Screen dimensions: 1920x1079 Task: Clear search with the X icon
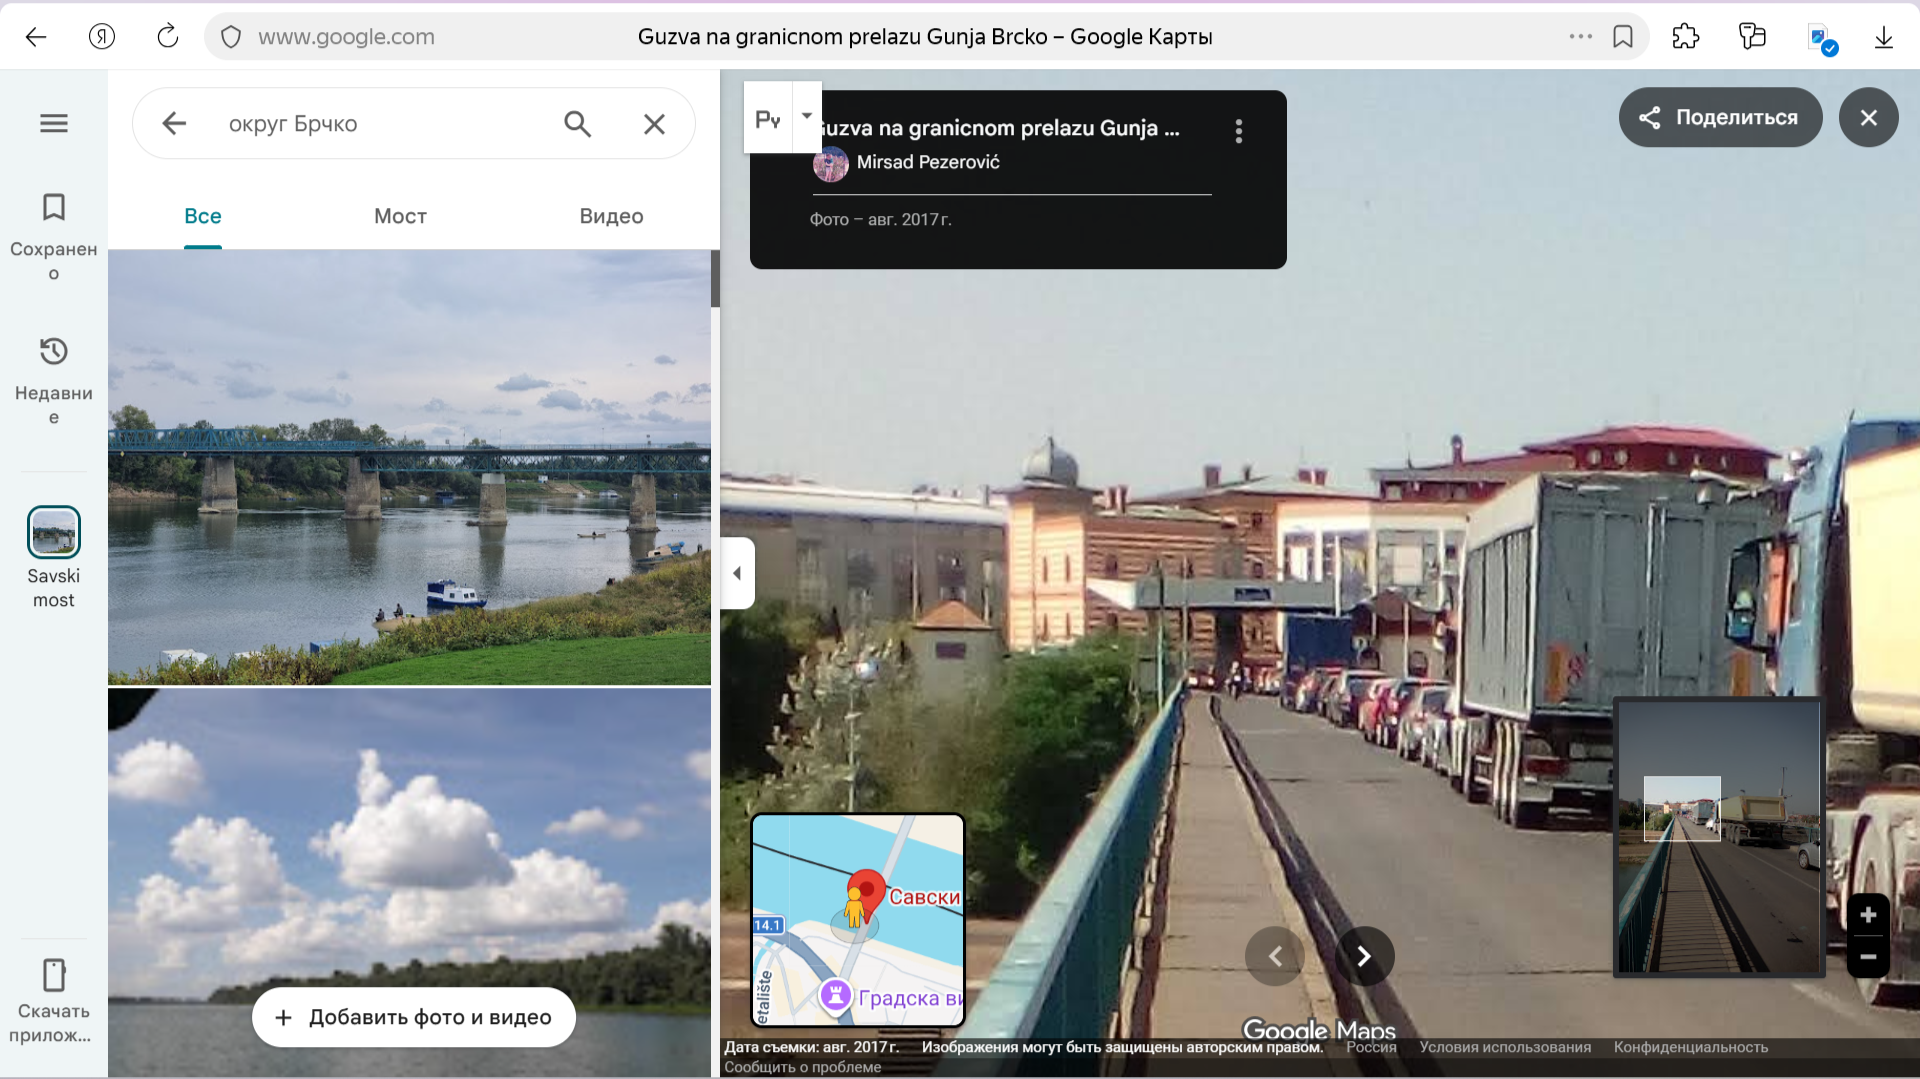tap(654, 124)
